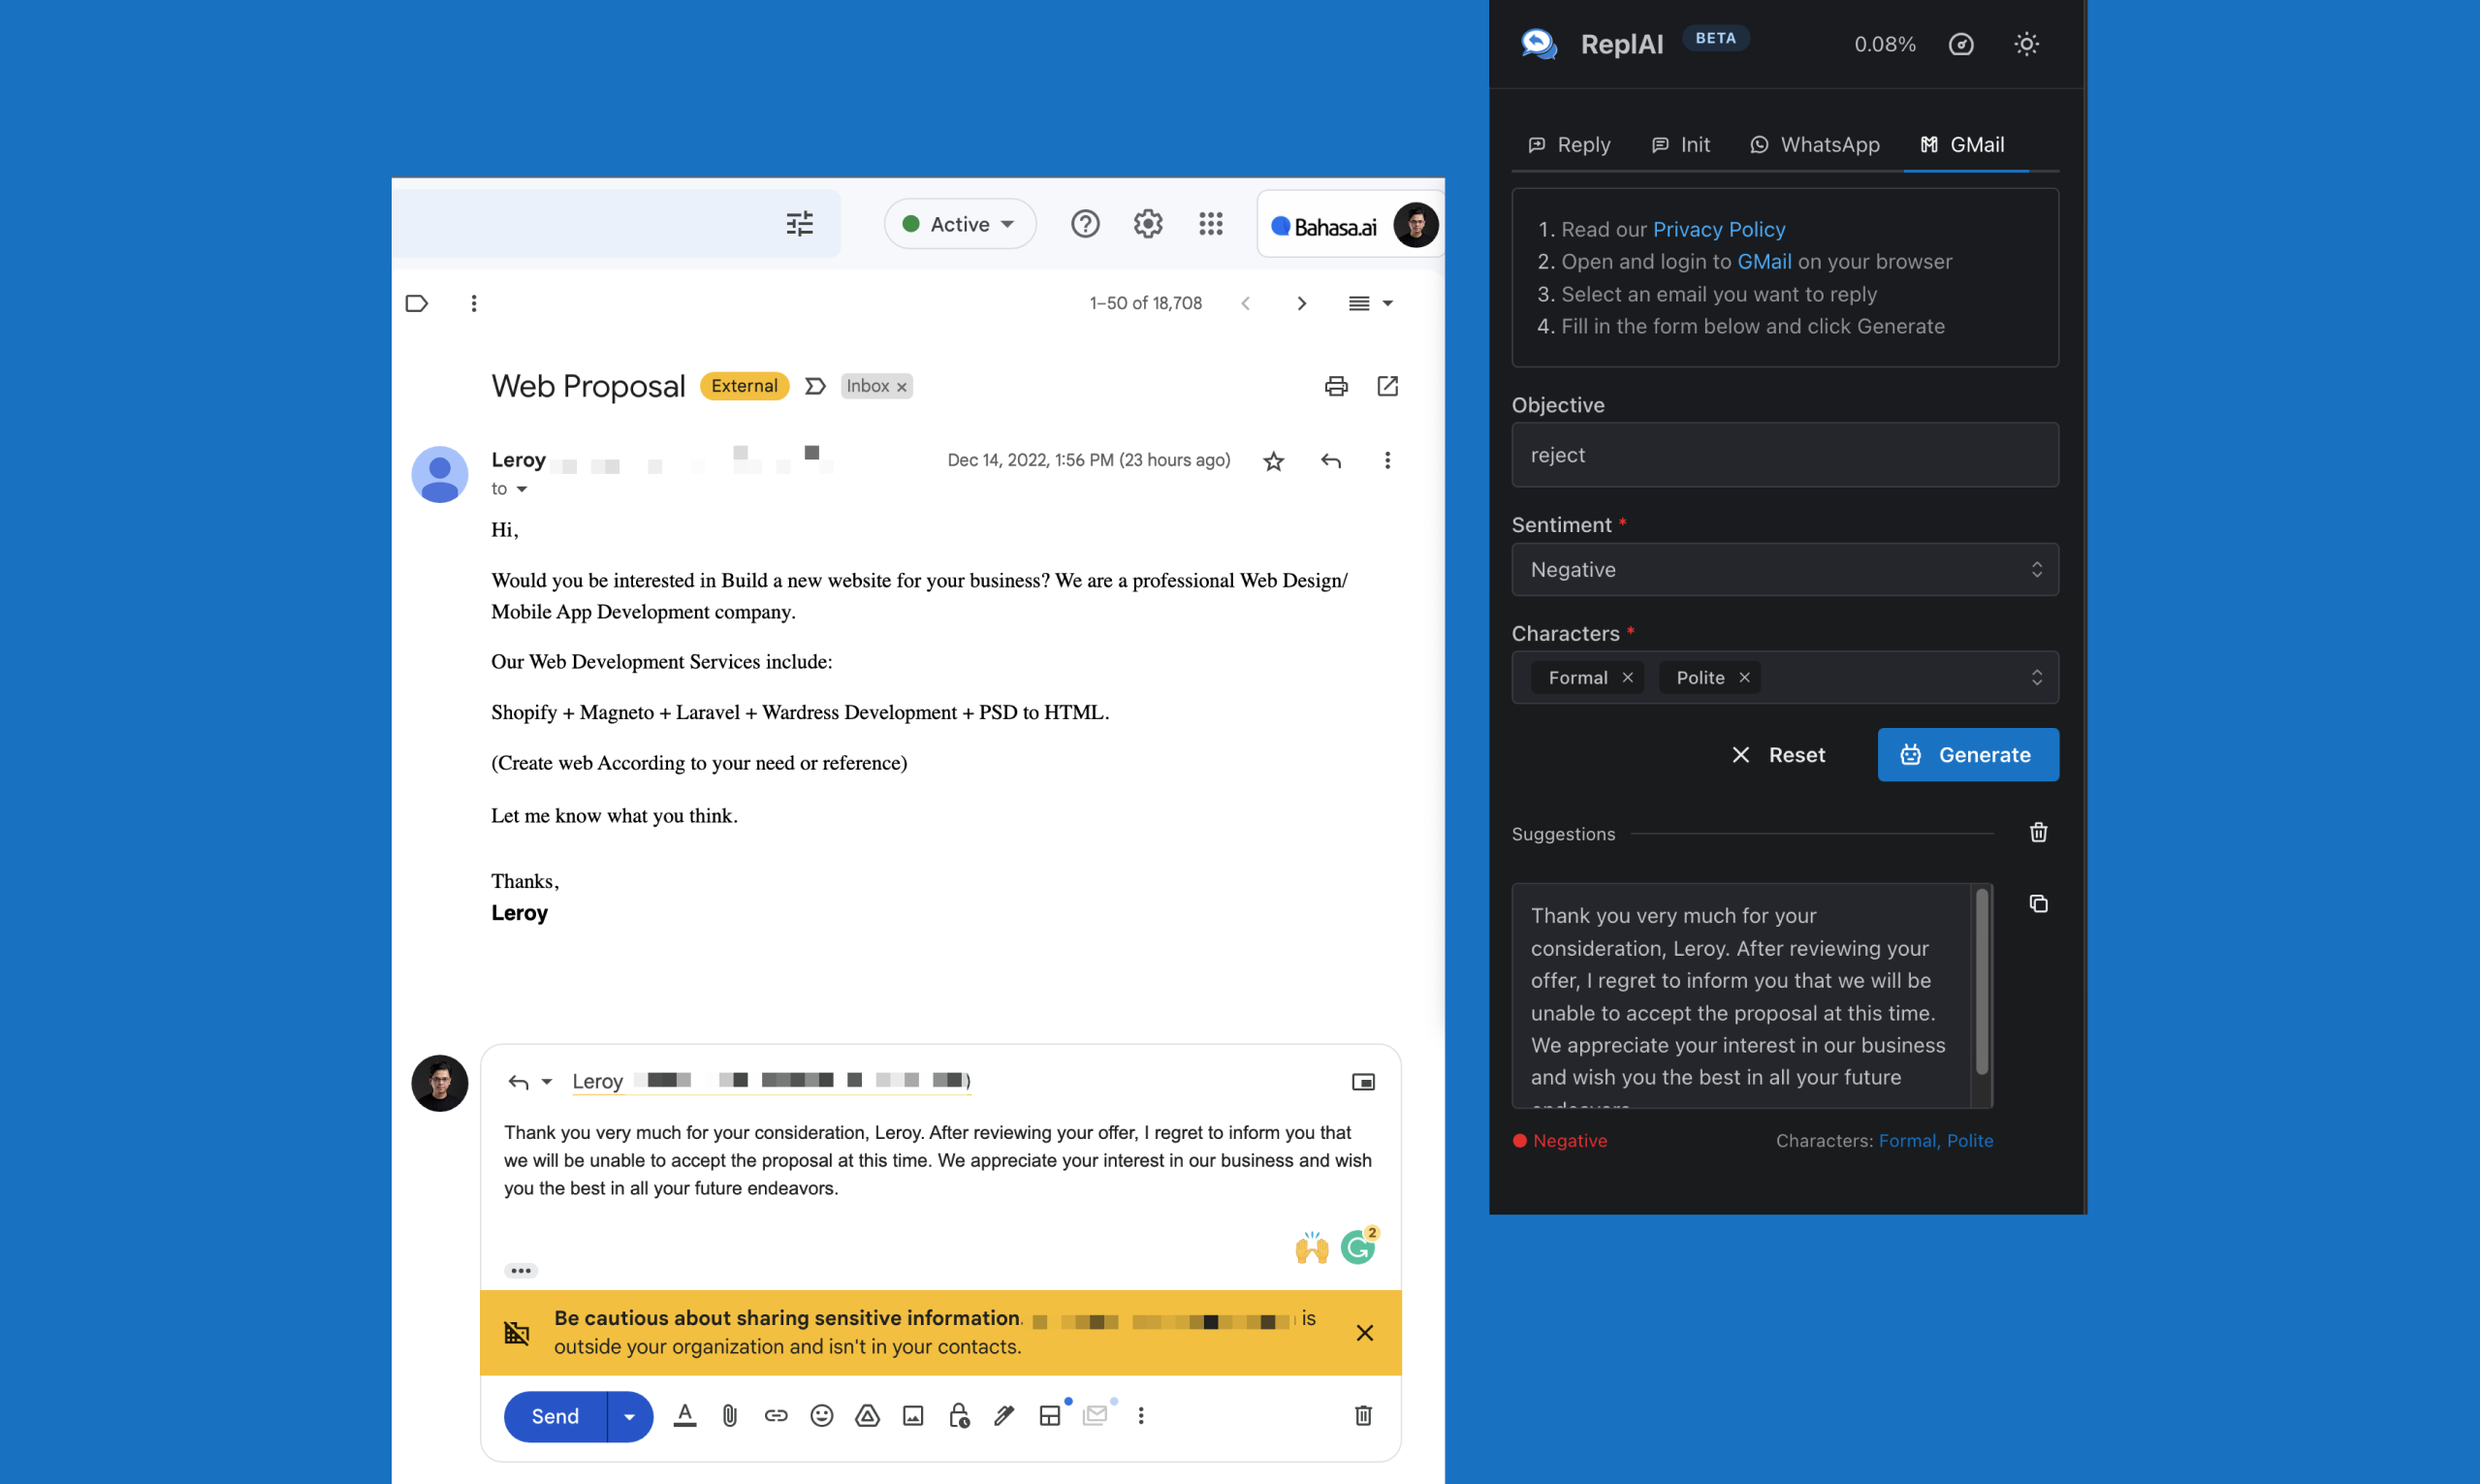Toggle important marker next to External
This screenshot has width=2480, height=1484.
[x=815, y=386]
